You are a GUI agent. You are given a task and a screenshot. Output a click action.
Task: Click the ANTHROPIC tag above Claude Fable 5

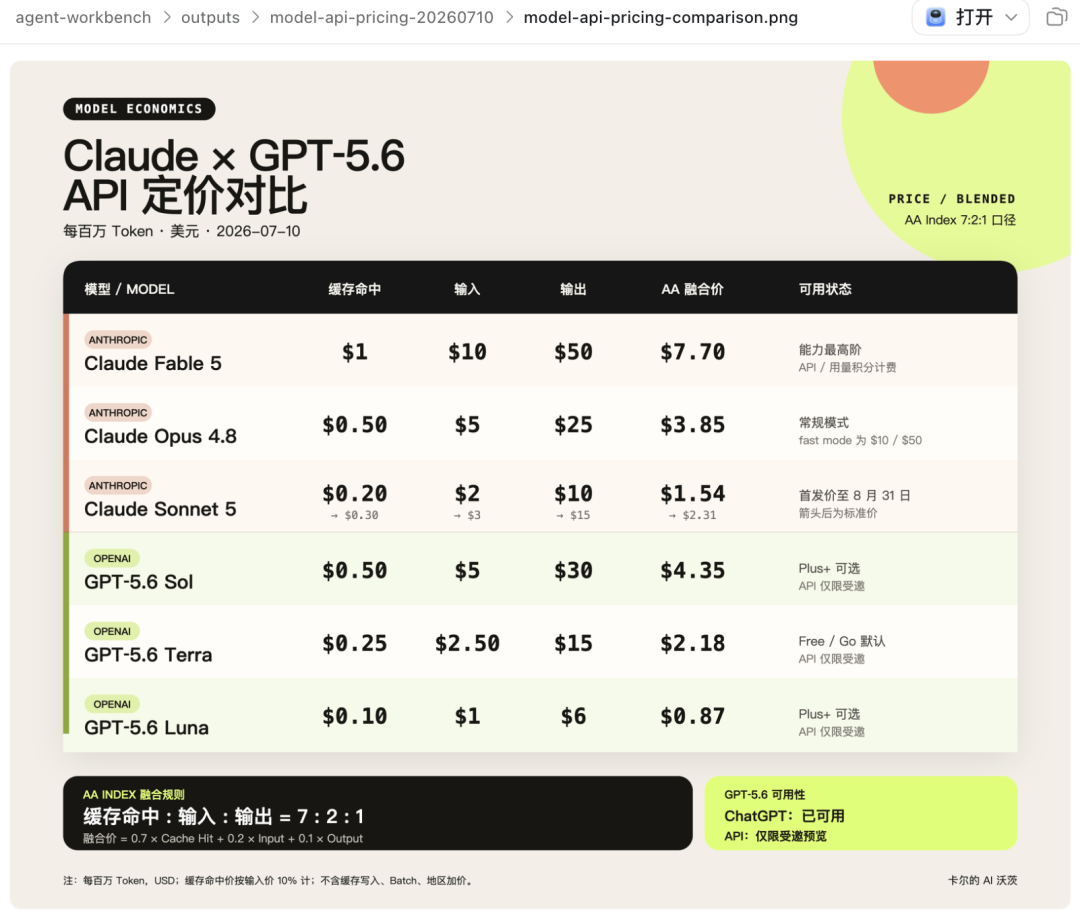click(x=118, y=340)
